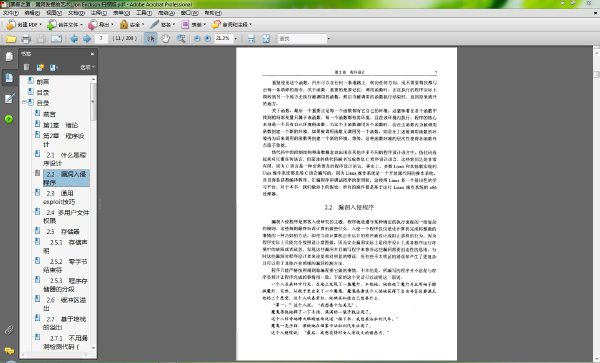600x363 pixels.
Task: Open the Comments panel icon
Action: [x=9, y=350]
